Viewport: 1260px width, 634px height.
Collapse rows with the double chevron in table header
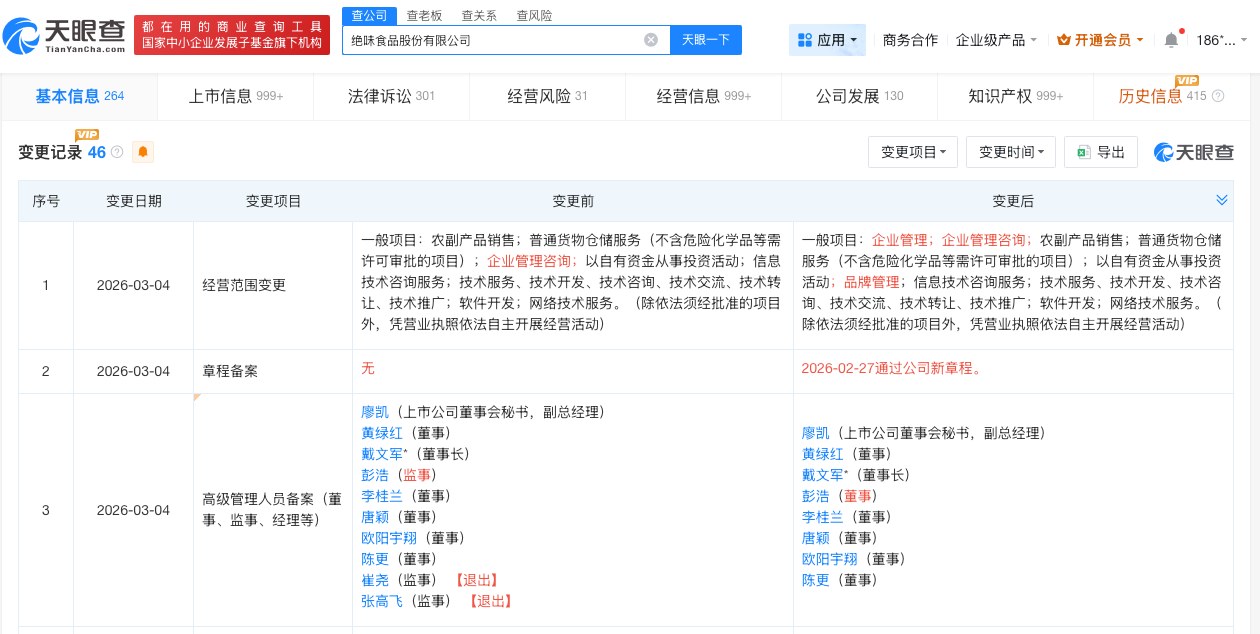1222,200
